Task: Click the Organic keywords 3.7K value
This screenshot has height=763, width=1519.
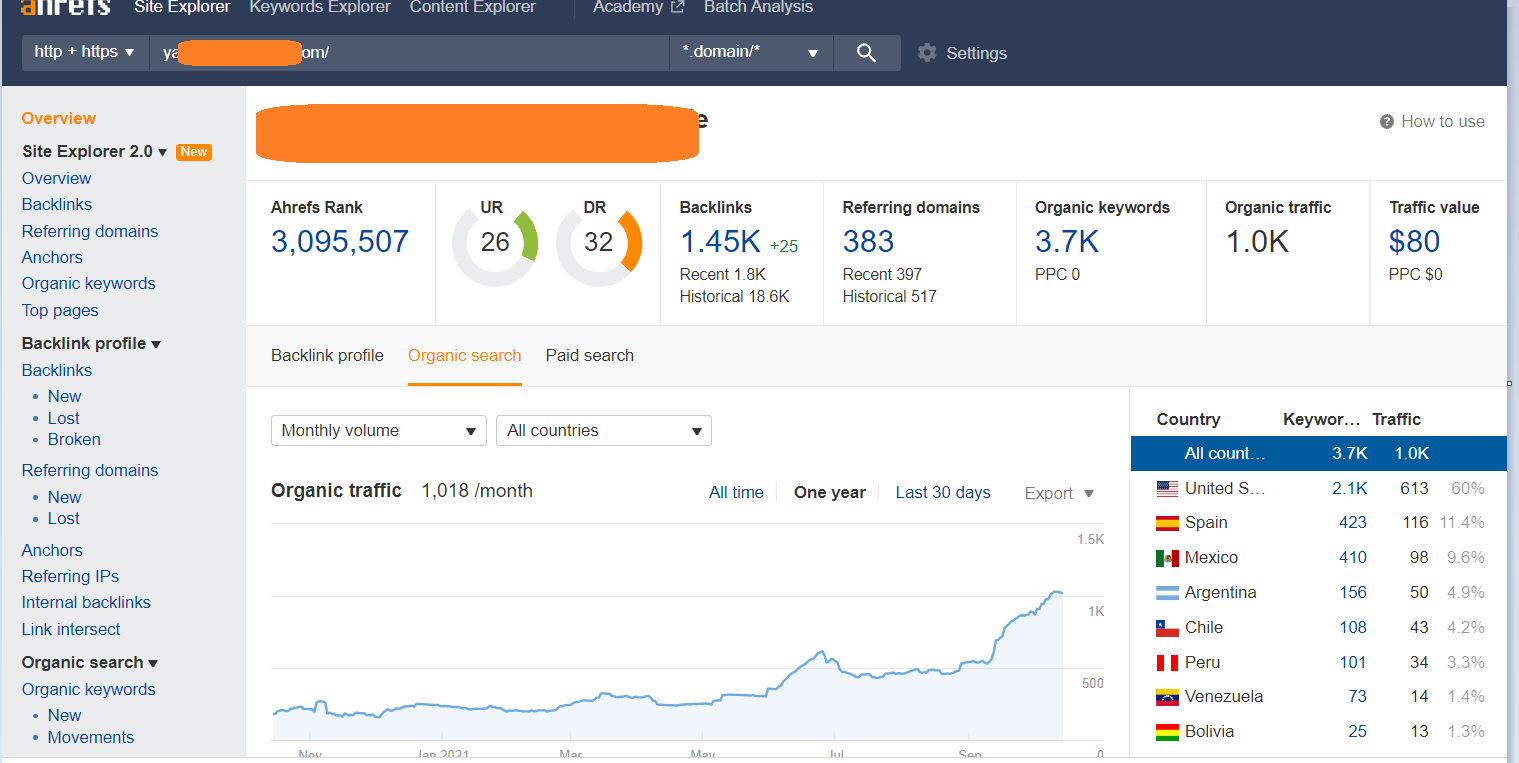Action: click(1067, 242)
